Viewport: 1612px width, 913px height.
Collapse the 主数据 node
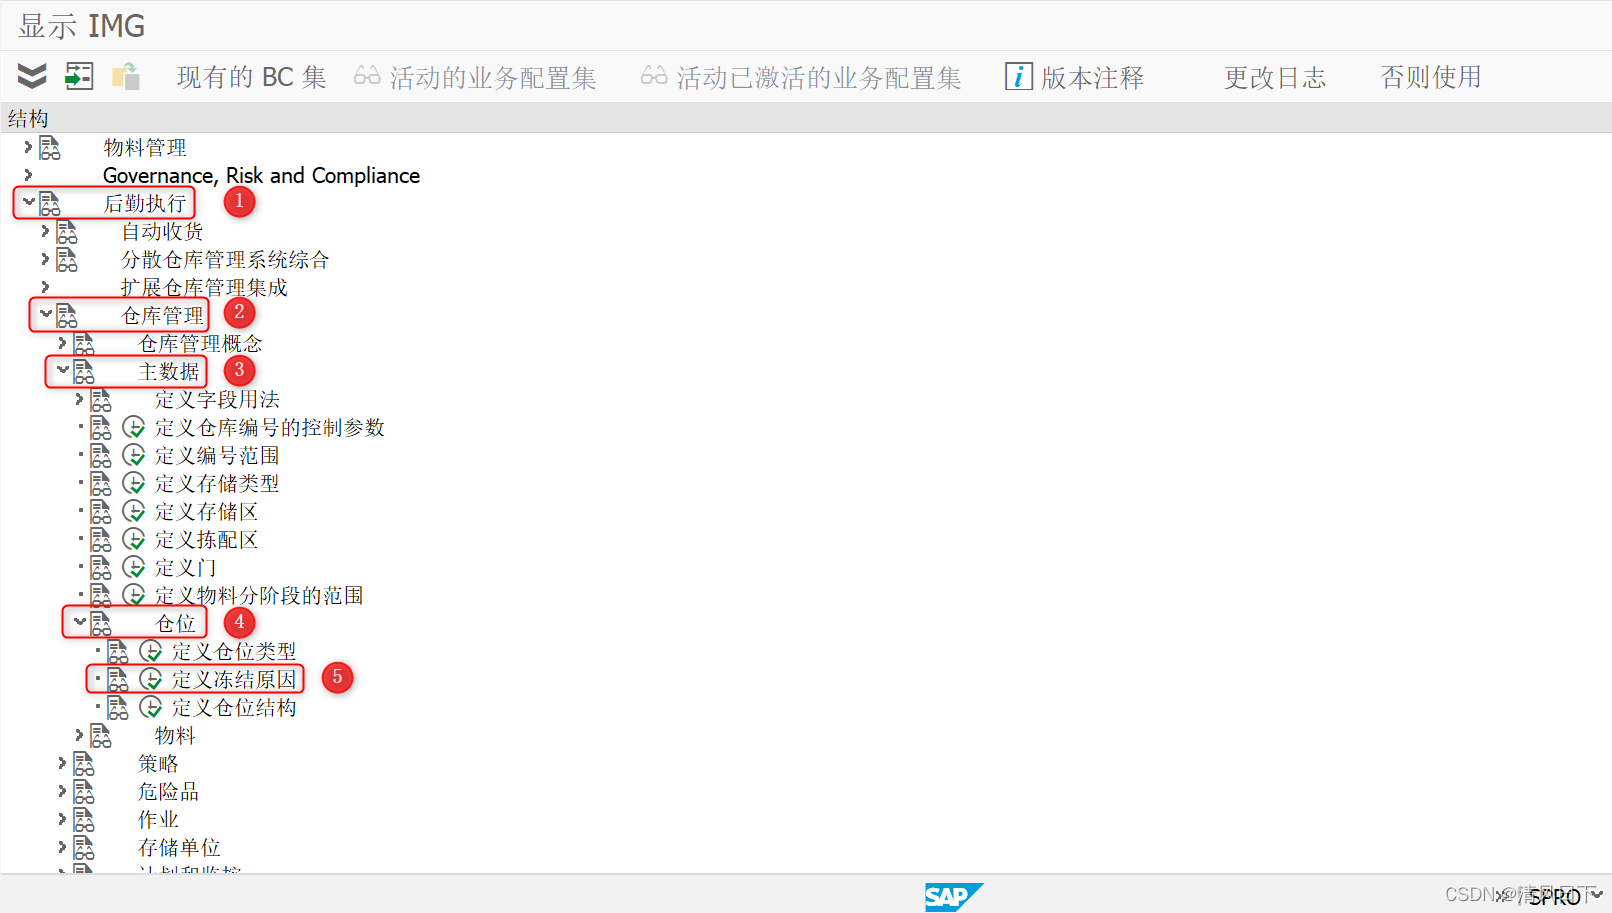62,370
